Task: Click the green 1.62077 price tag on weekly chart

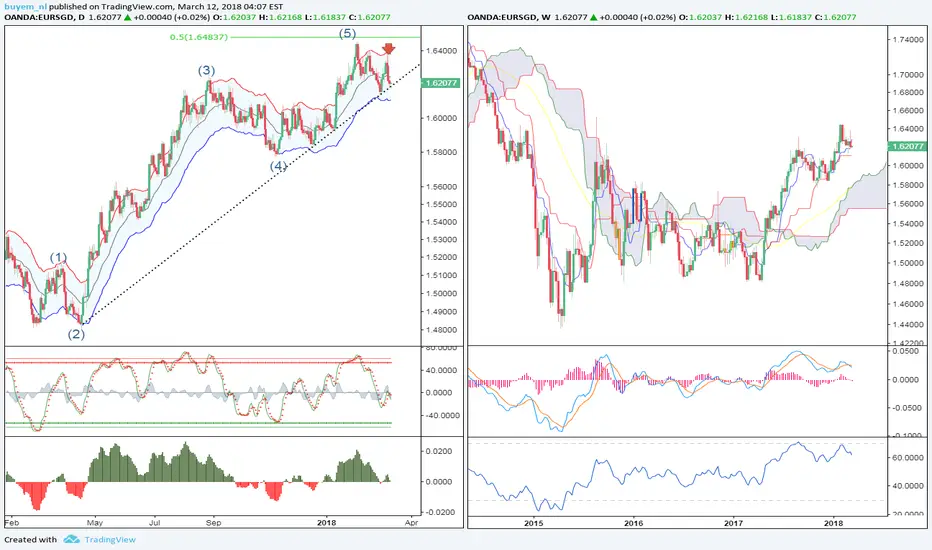Action: coord(908,146)
